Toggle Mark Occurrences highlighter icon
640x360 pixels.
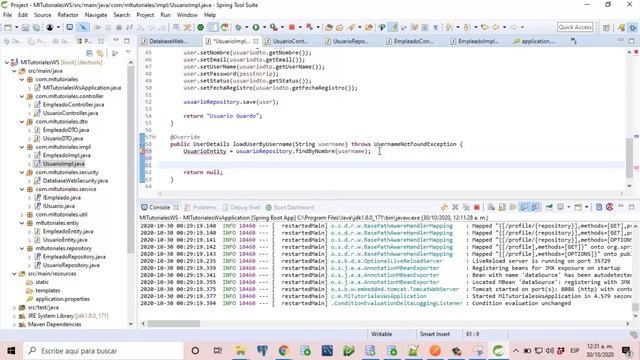point(394,27)
